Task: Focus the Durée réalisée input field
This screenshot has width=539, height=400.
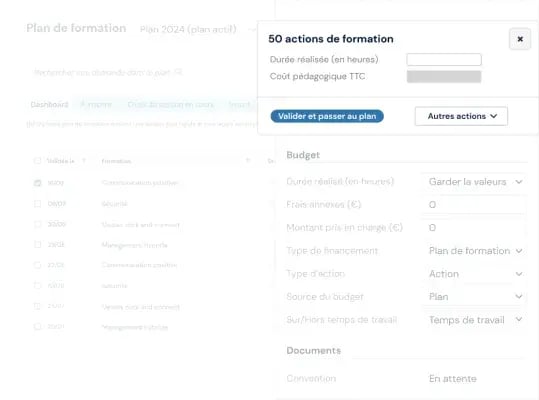Action: [x=444, y=59]
